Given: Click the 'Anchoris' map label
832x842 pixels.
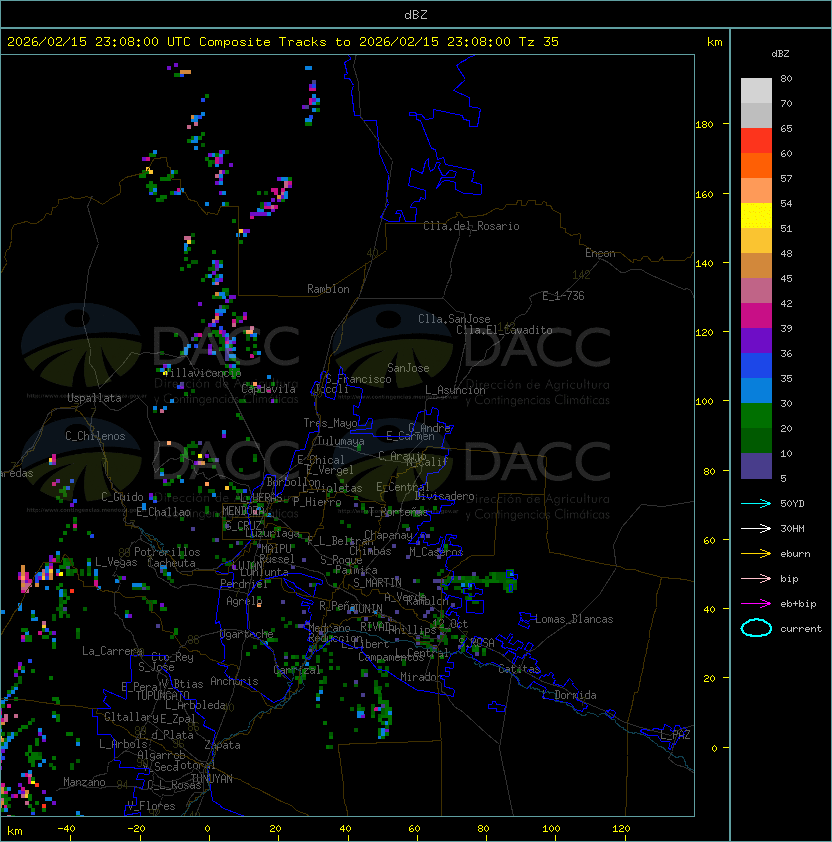Looking at the screenshot, I should pyautogui.click(x=234, y=681).
